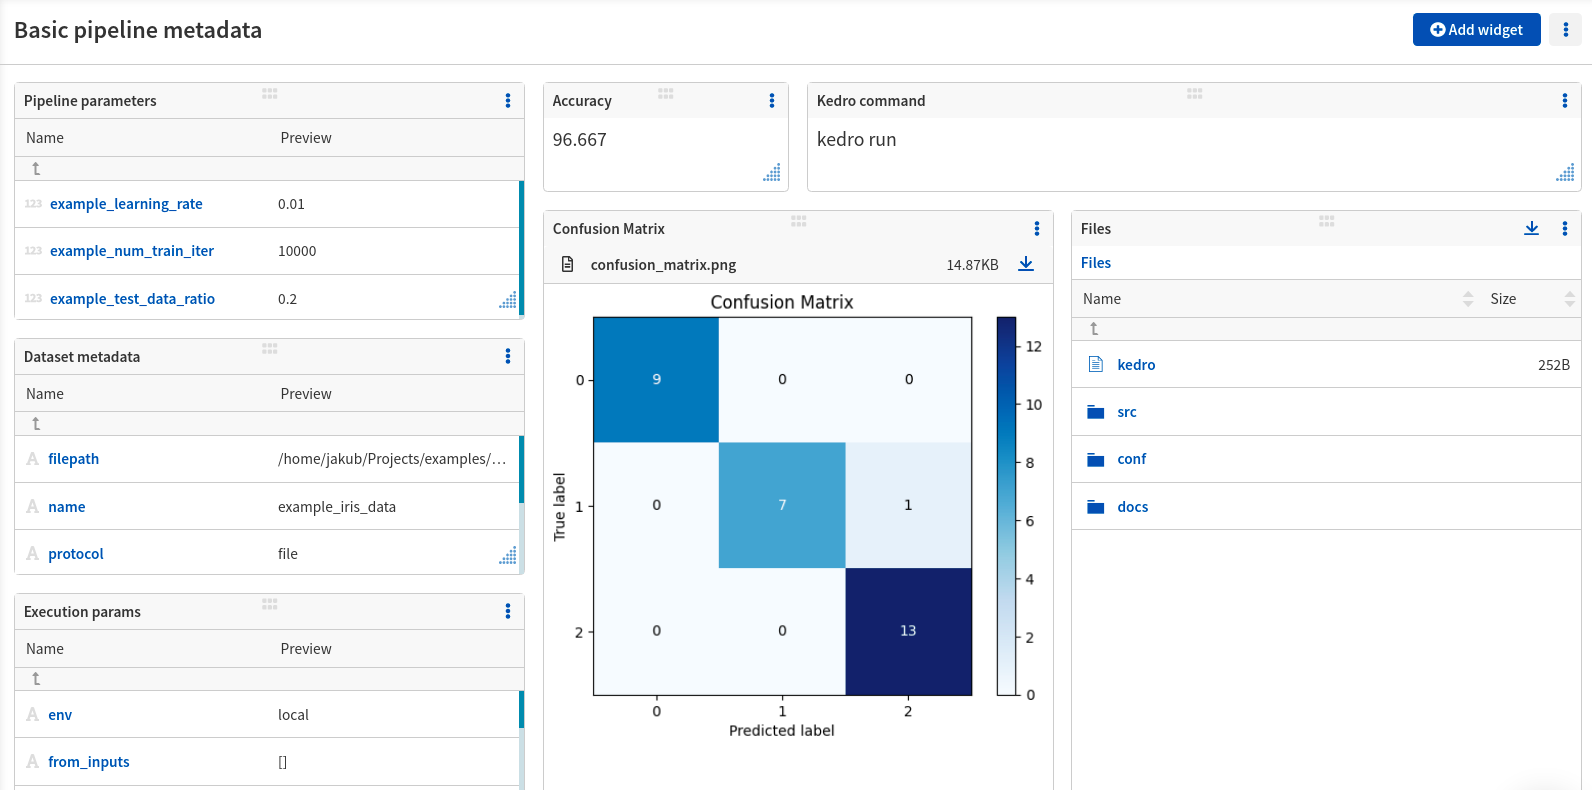This screenshot has width=1592, height=790.
Task: Download all files from Files widget header
Action: coord(1531,229)
